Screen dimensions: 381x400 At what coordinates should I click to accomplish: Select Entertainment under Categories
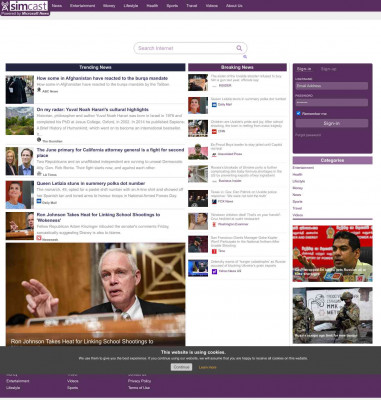coord(303,168)
